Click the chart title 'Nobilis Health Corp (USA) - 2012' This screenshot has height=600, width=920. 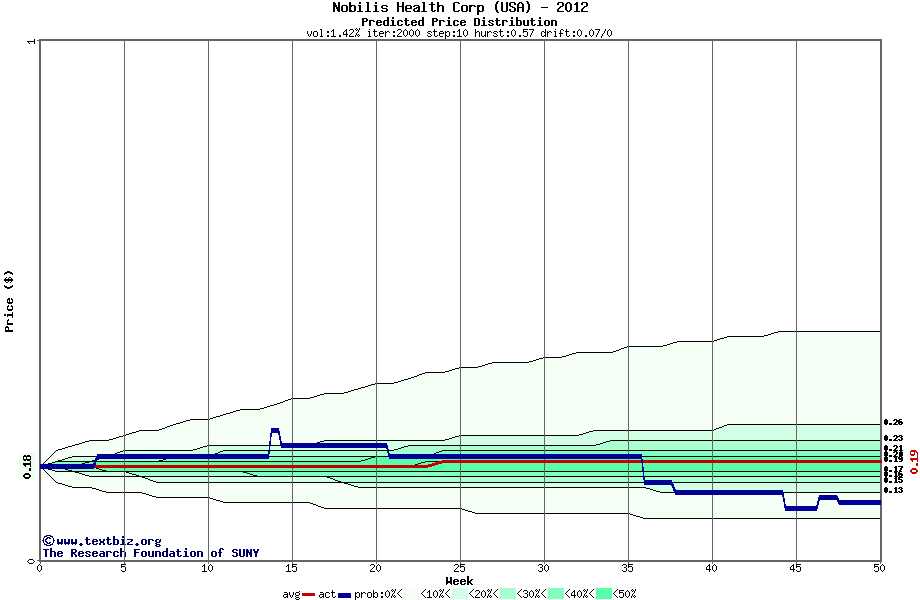click(x=460, y=8)
